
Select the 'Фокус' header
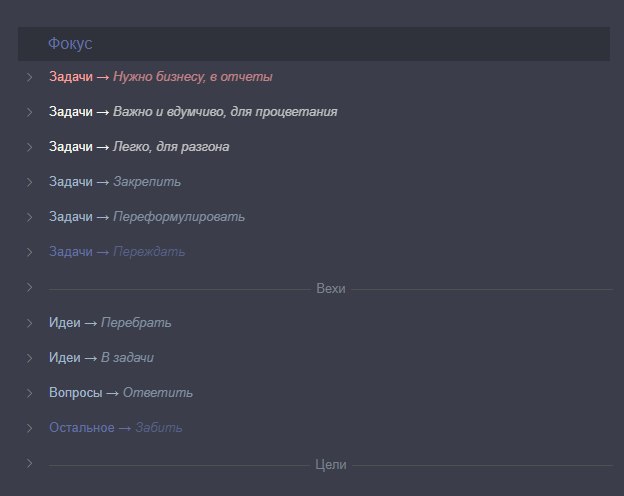tap(314, 44)
